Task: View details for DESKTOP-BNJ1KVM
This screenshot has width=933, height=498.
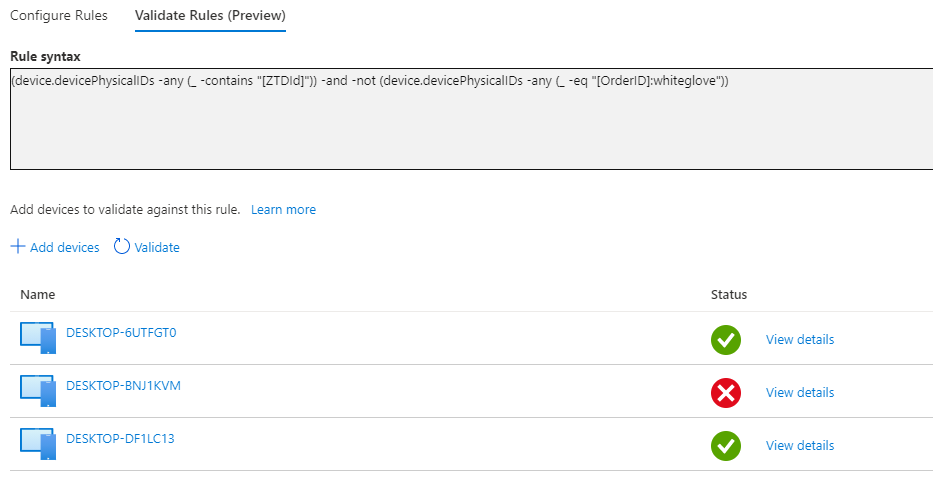Action: click(x=799, y=393)
